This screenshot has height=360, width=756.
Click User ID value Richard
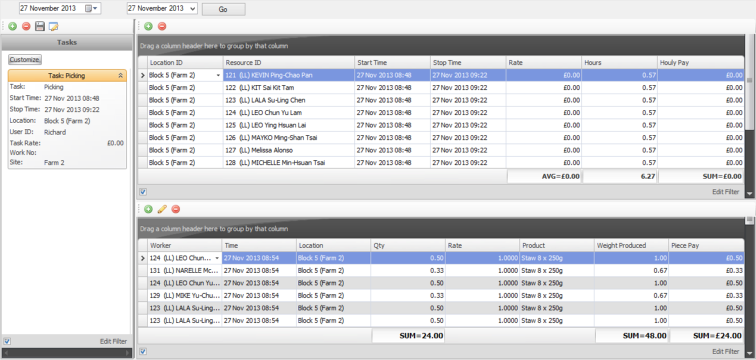pos(55,132)
